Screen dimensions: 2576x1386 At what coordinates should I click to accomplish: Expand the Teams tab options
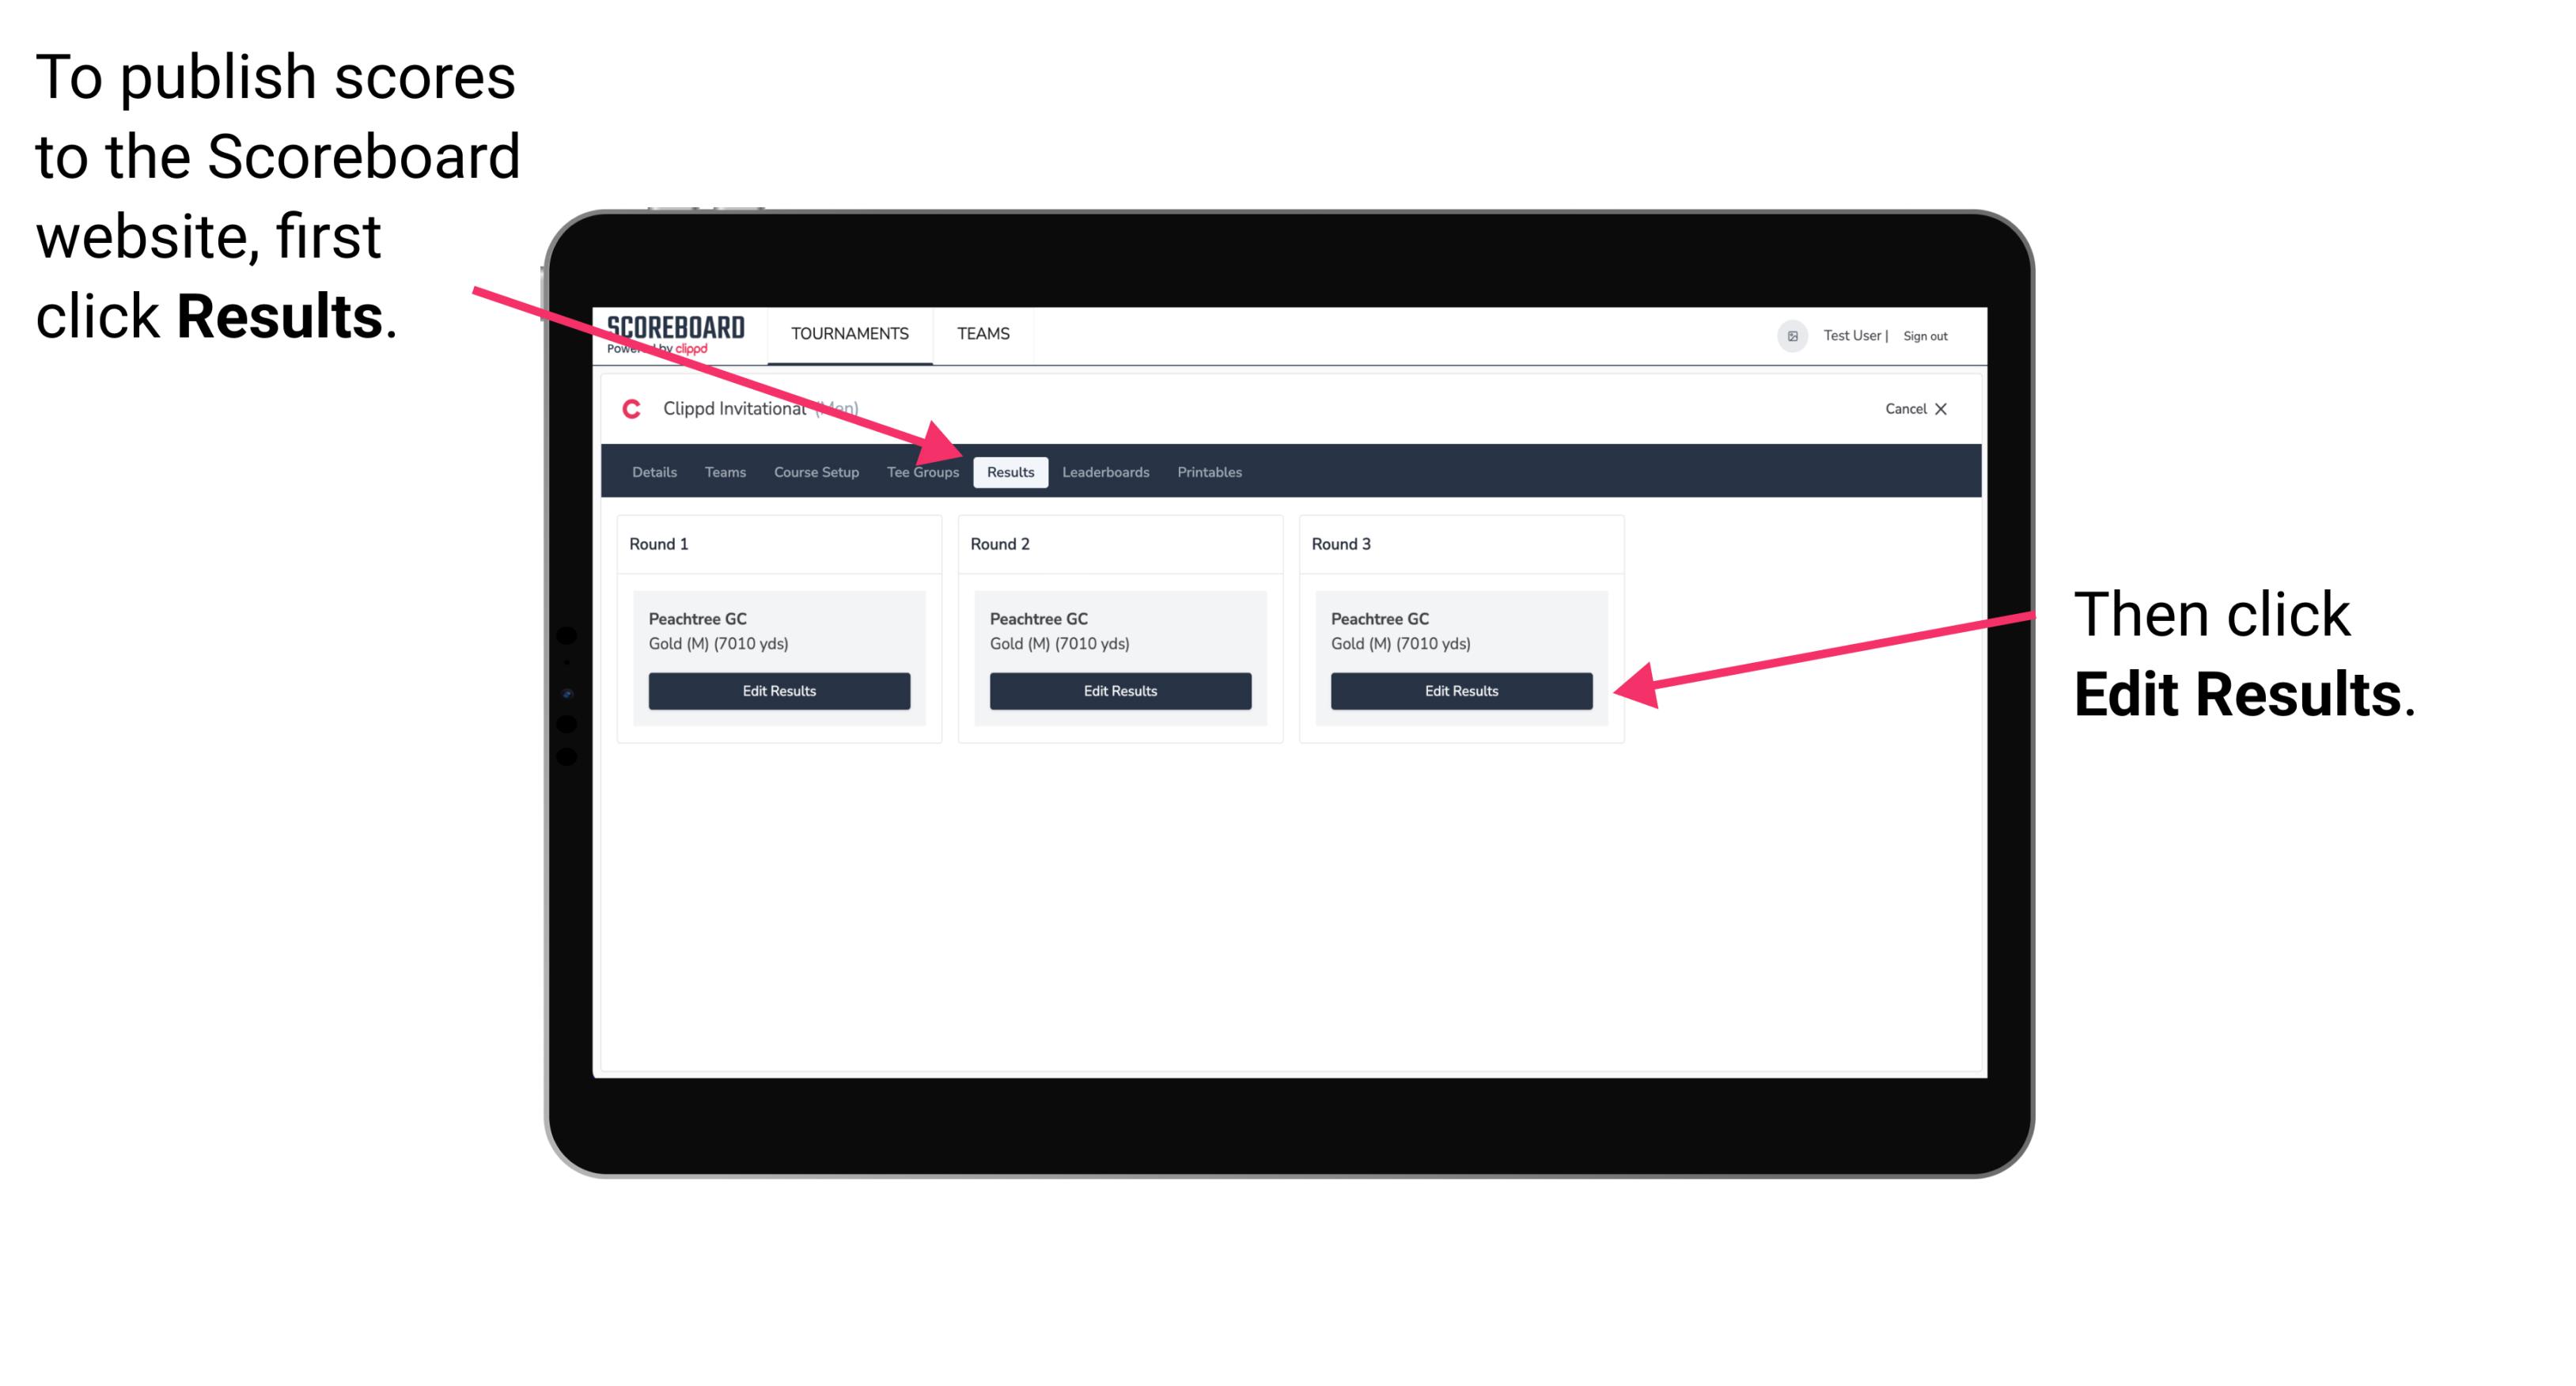coord(722,471)
